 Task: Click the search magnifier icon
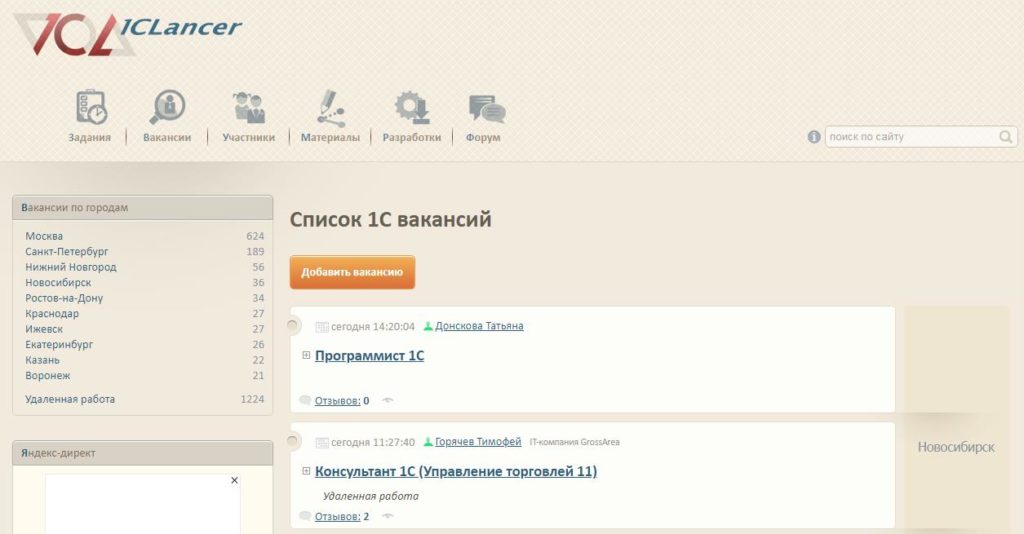tap(1006, 136)
